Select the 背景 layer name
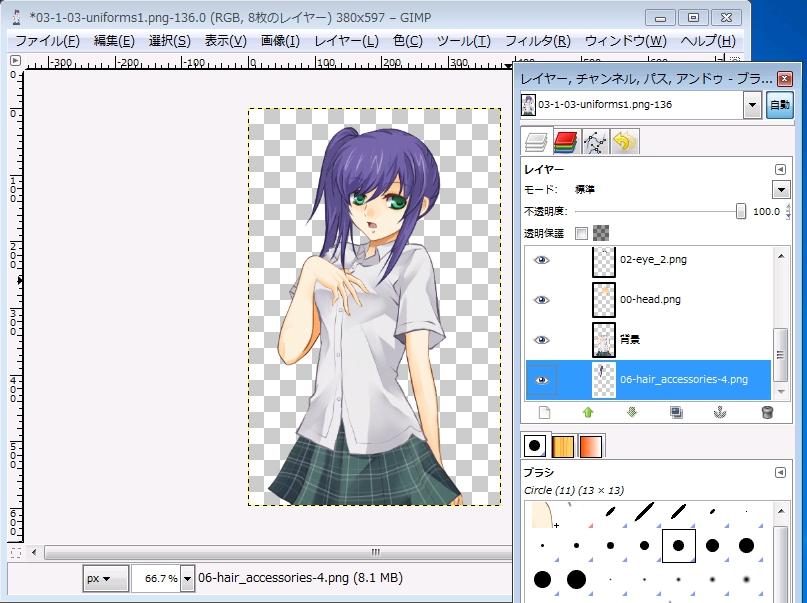807x603 pixels. pyautogui.click(x=629, y=340)
